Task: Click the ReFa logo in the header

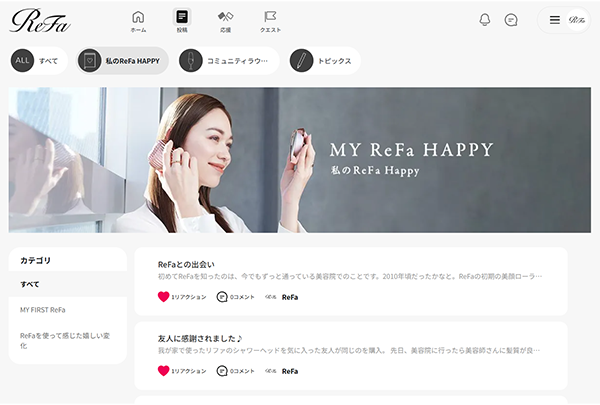Action: [40, 21]
